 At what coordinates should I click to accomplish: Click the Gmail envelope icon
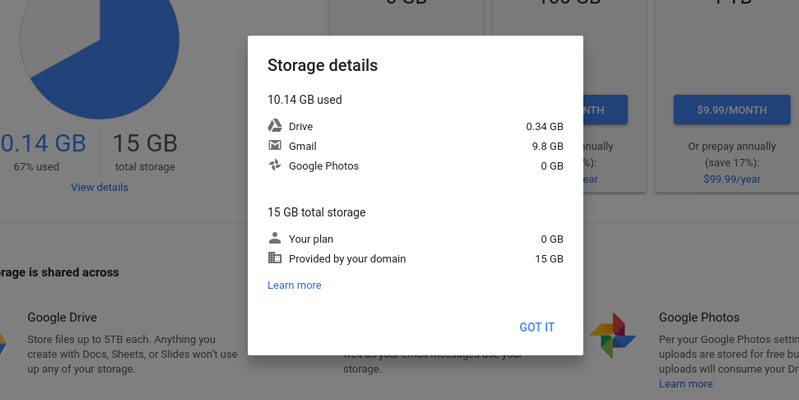tap(275, 145)
